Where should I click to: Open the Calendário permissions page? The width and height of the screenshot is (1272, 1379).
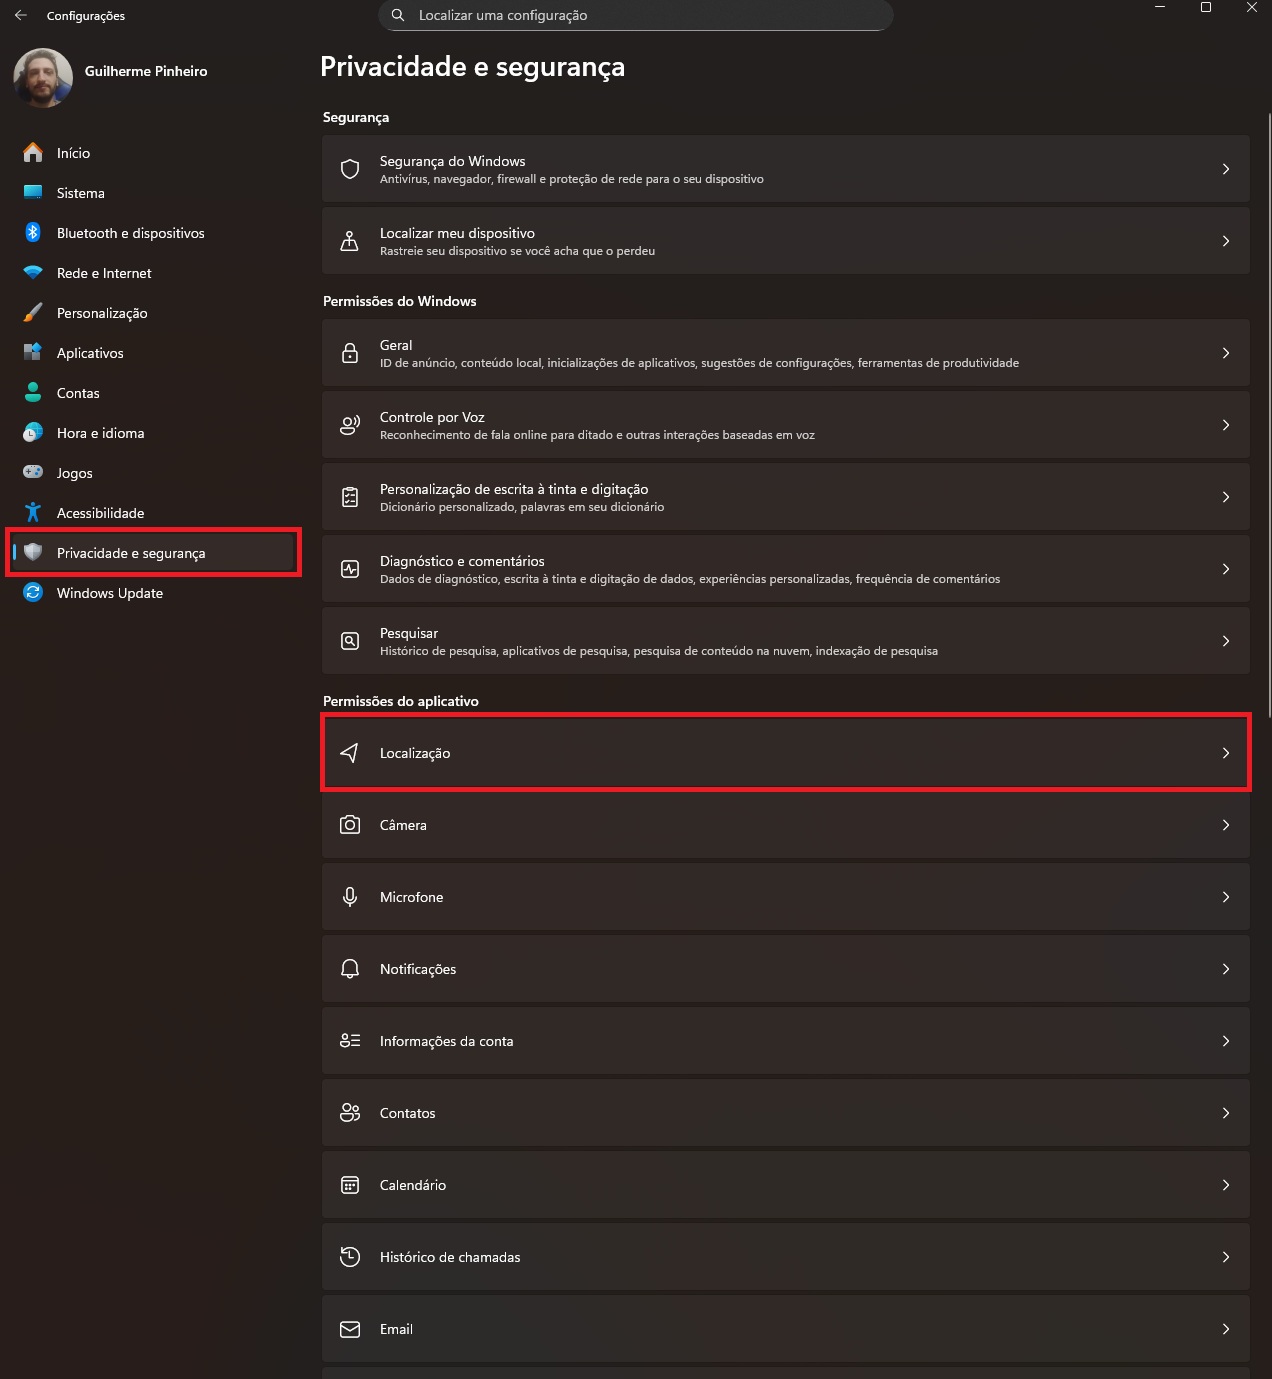coord(785,1185)
